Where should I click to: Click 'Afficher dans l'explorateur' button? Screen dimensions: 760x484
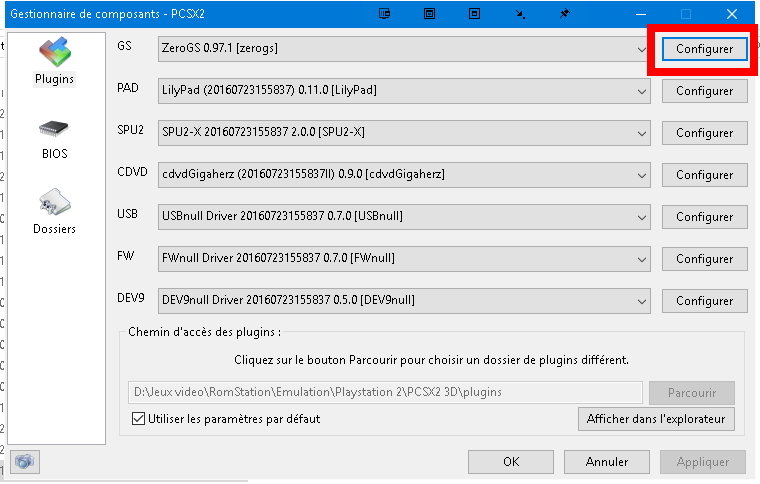tap(656, 419)
